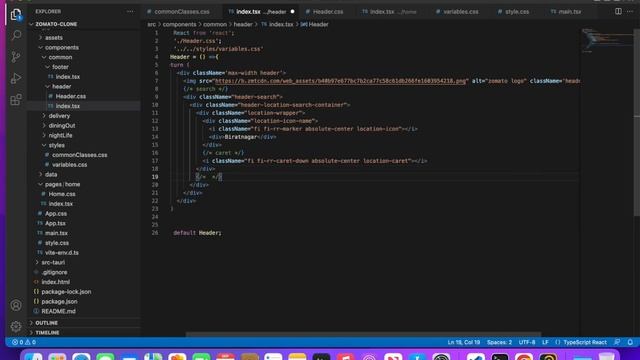Open editor more actions menu
This screenshot has width=640, height=360.
[630, 11]
